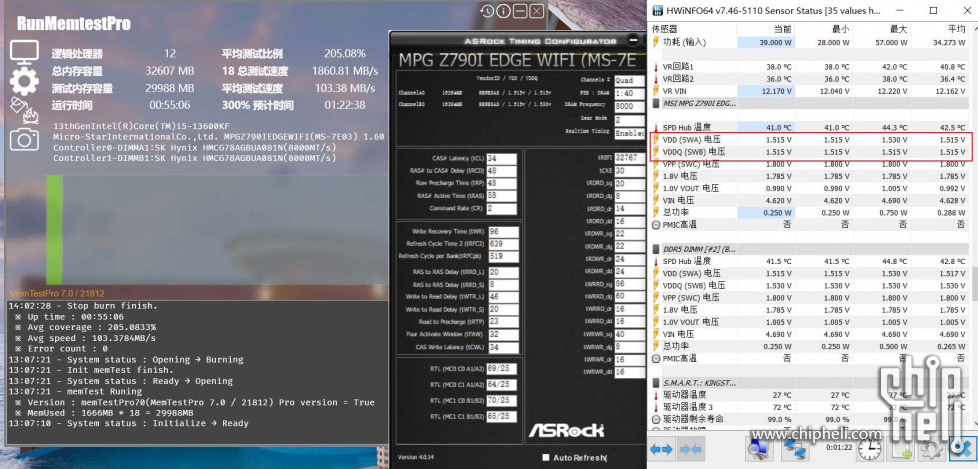
Task: Click HWiNFO magnifier monitor icon
Action: click(x=759, y=449)
